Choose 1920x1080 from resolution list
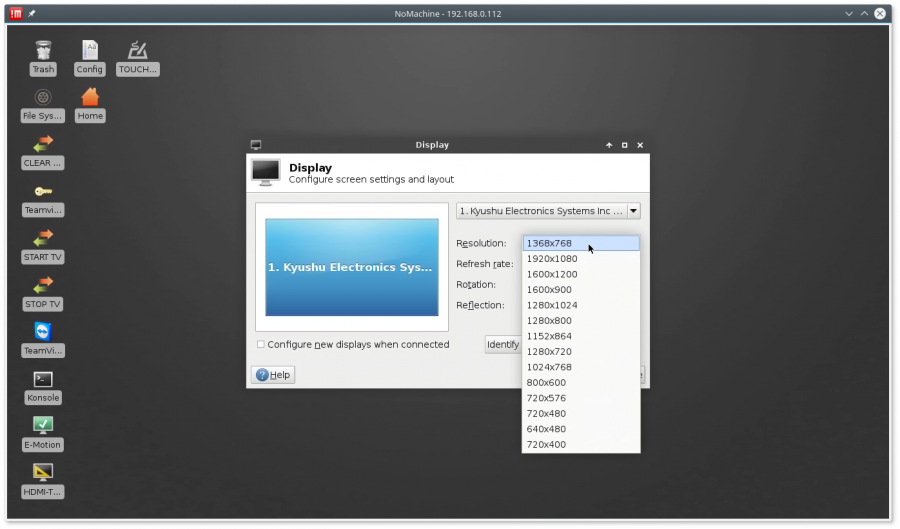 pos(551,259)
